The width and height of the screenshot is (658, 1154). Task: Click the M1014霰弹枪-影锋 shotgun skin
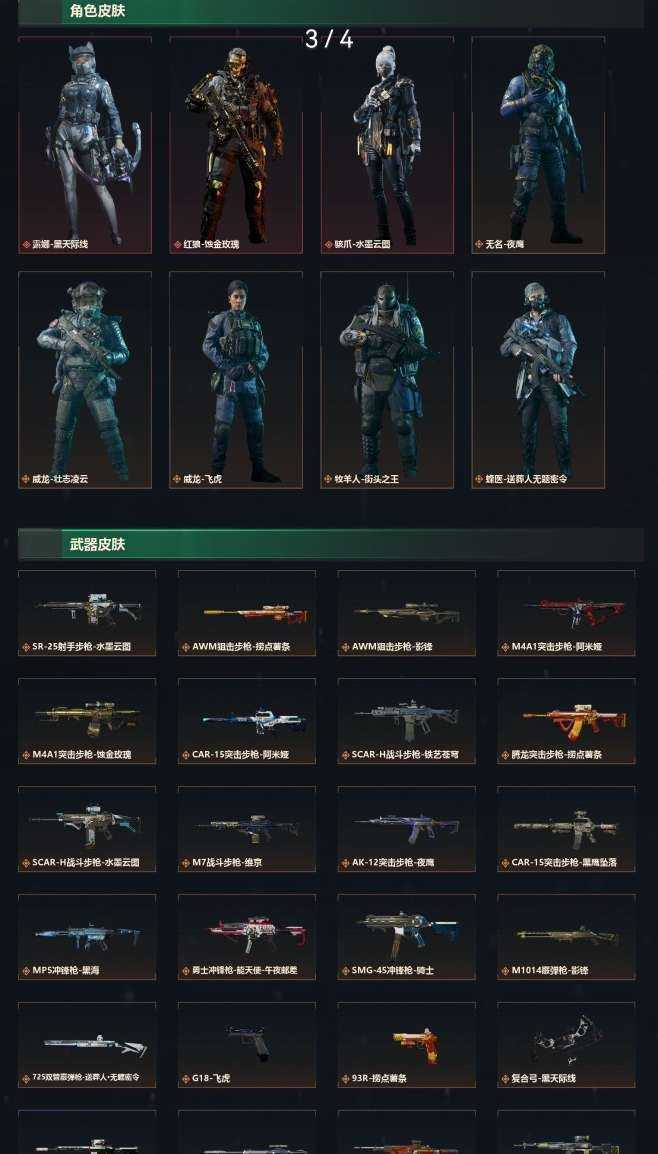[x=566, y=937]
